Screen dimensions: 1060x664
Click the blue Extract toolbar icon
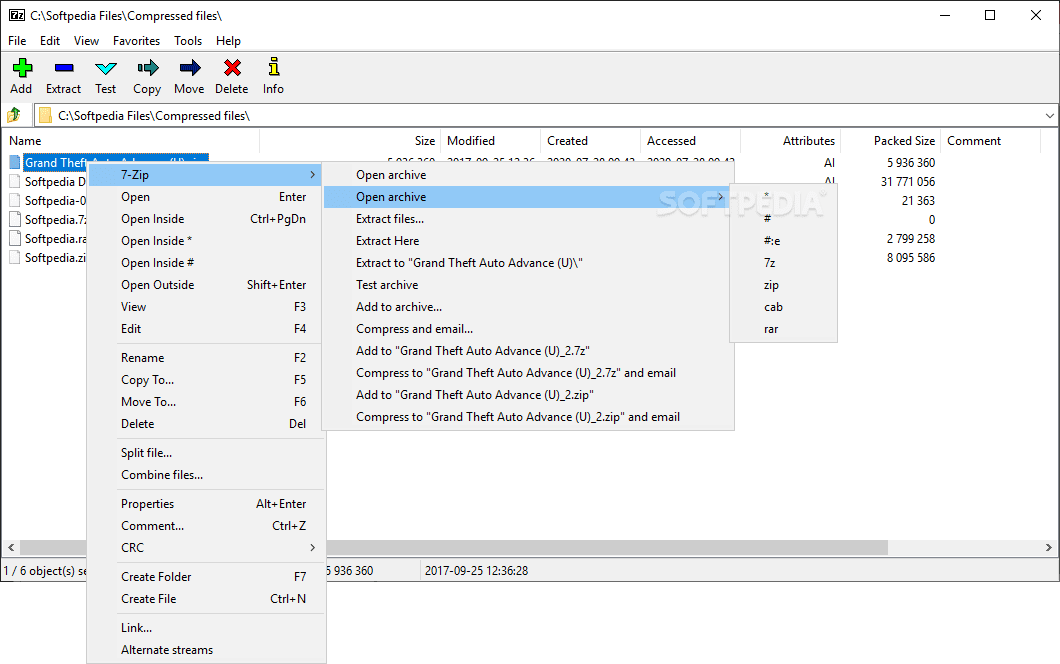[64, 68]
